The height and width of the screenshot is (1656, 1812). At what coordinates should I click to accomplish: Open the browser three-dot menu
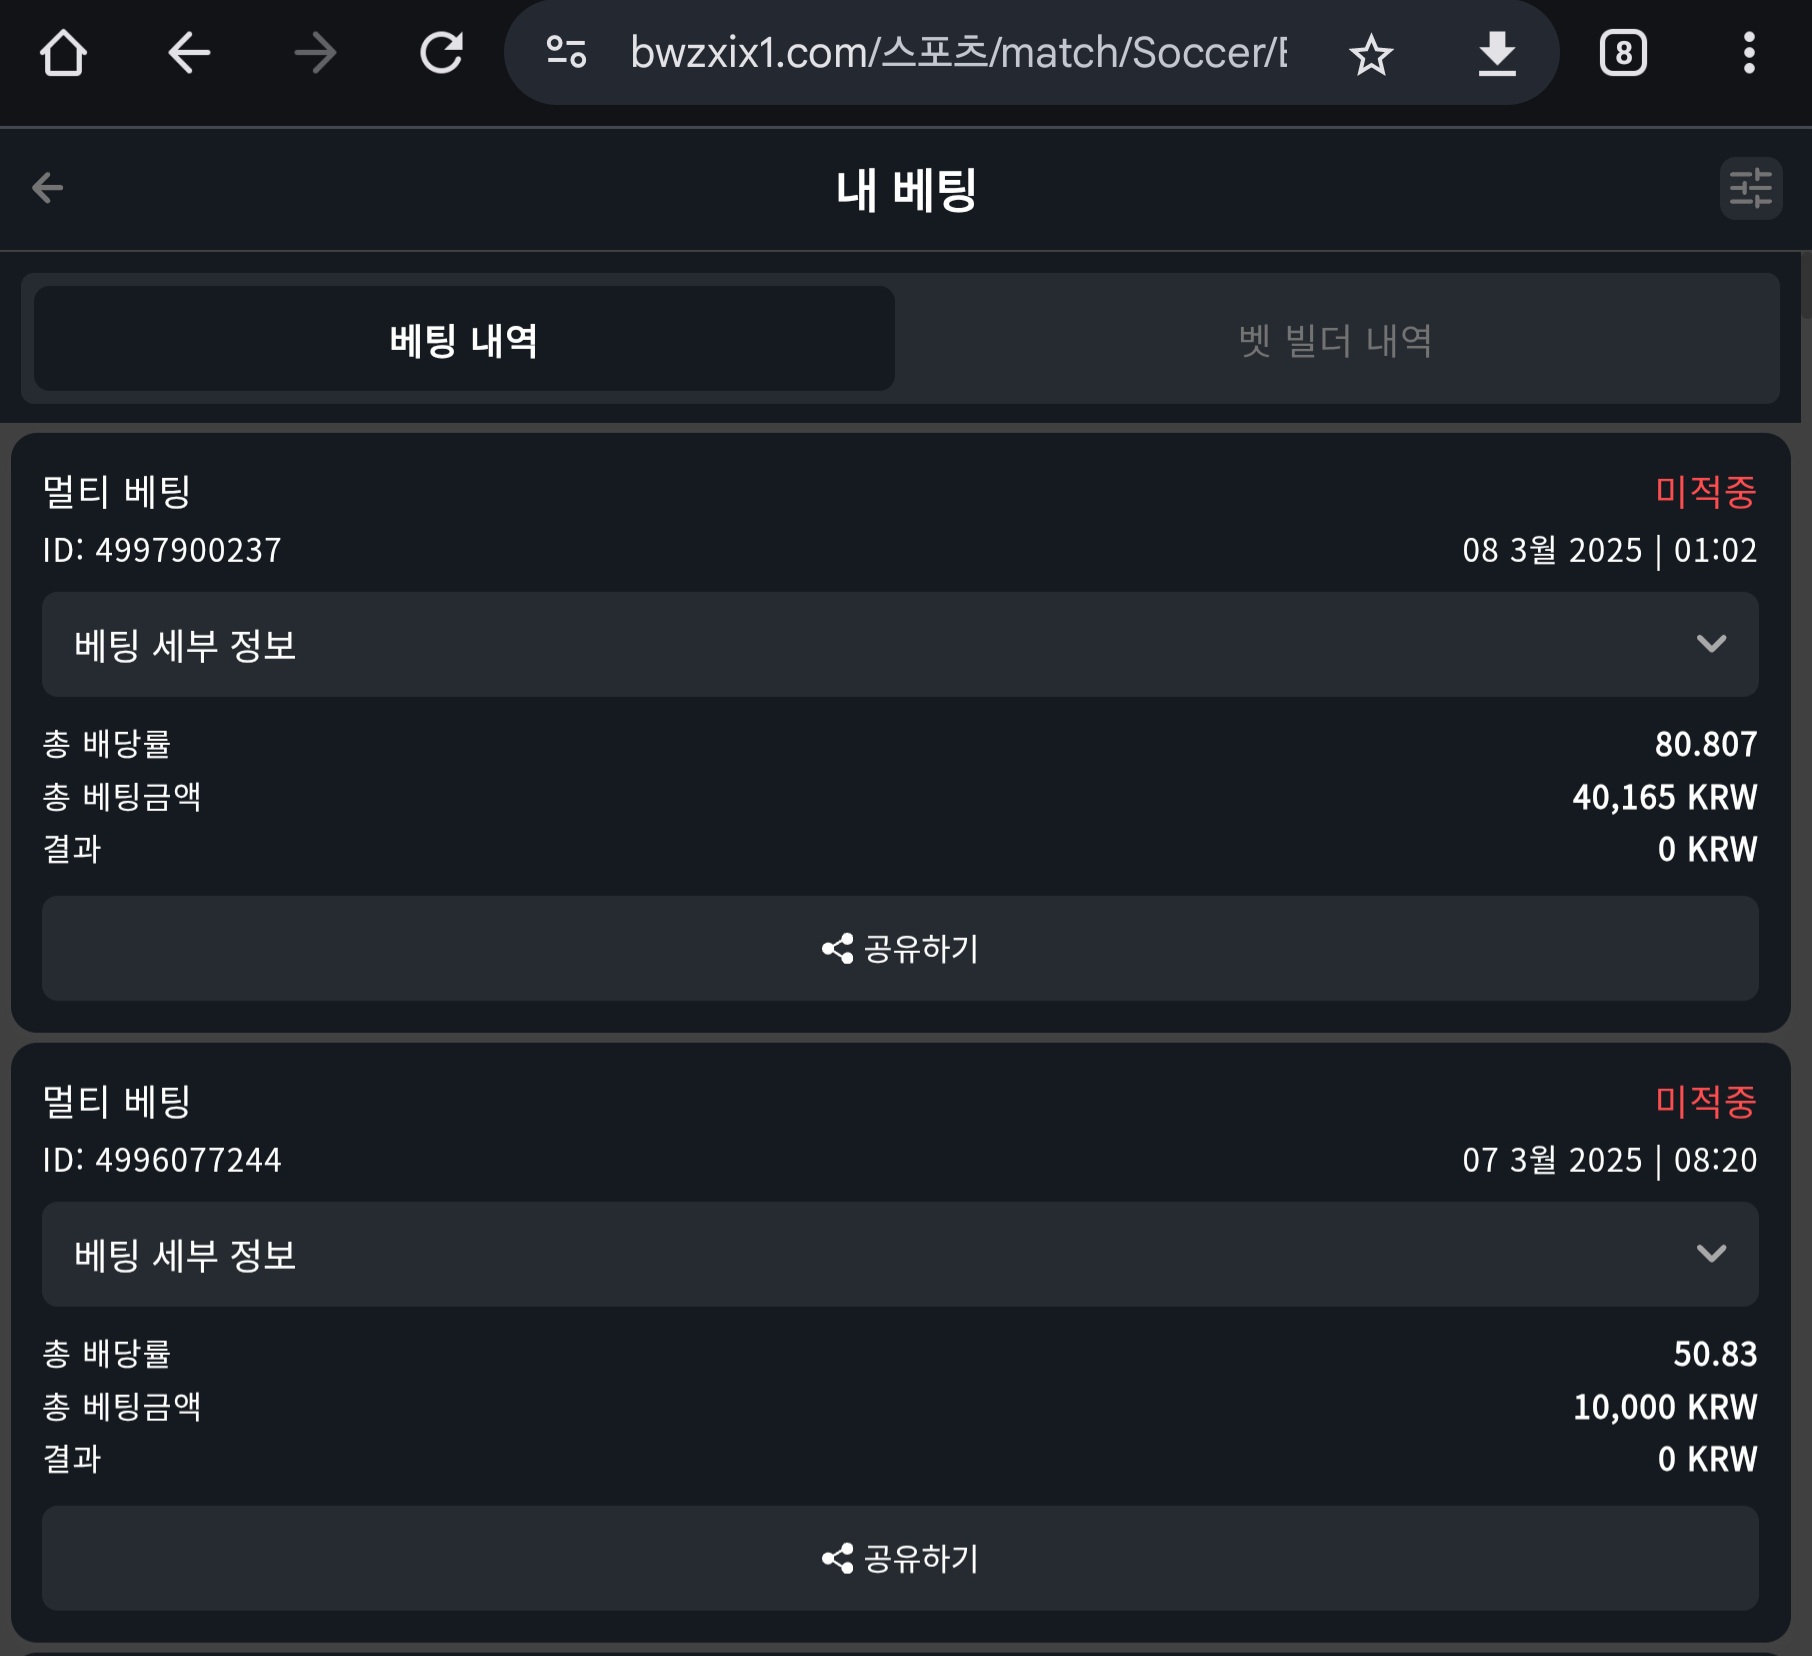[1749, 53]
